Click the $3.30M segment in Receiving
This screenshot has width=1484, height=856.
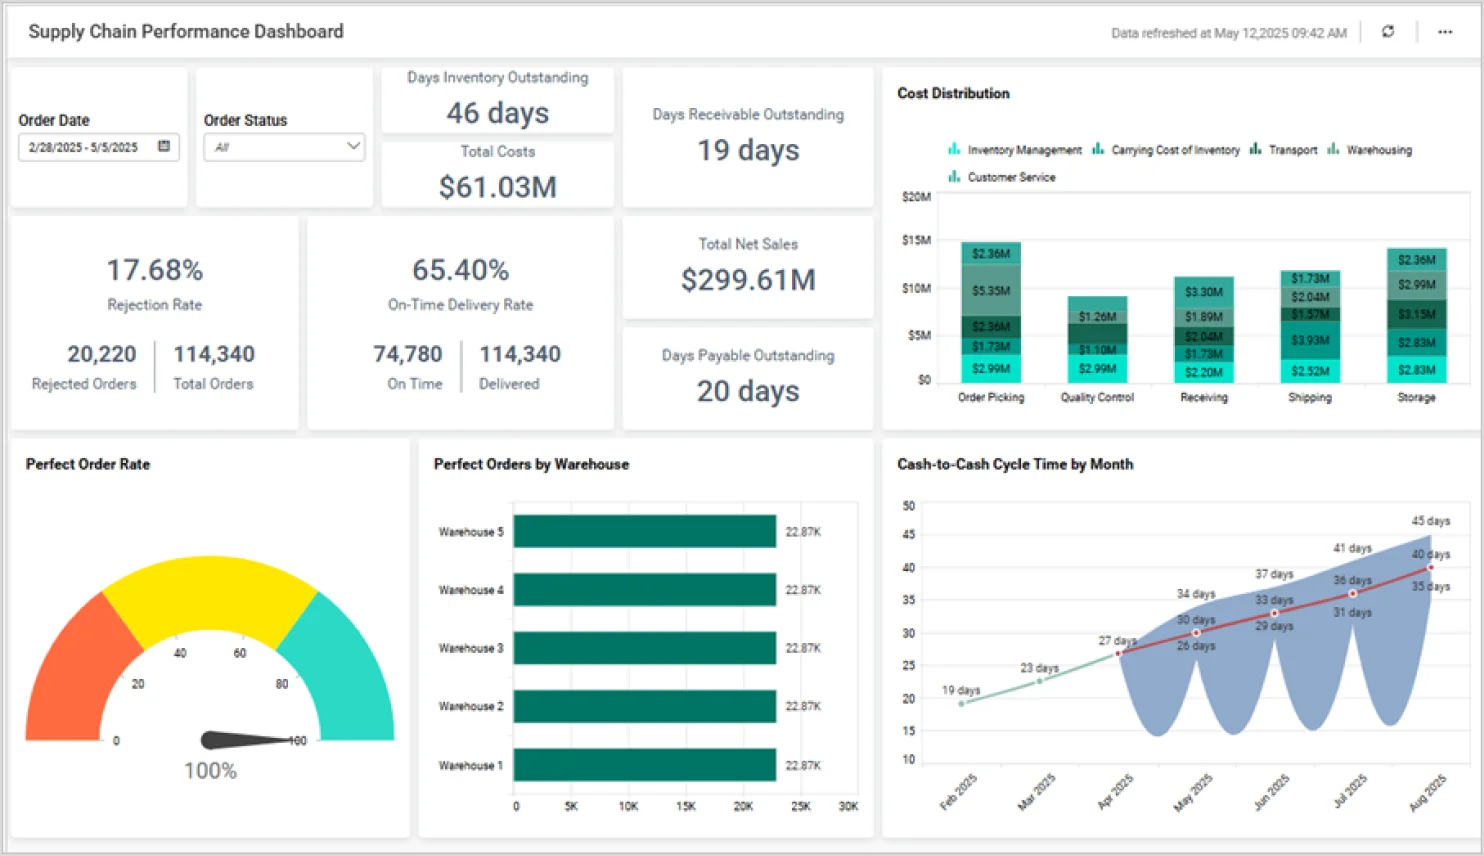(x=1203, y=292)
